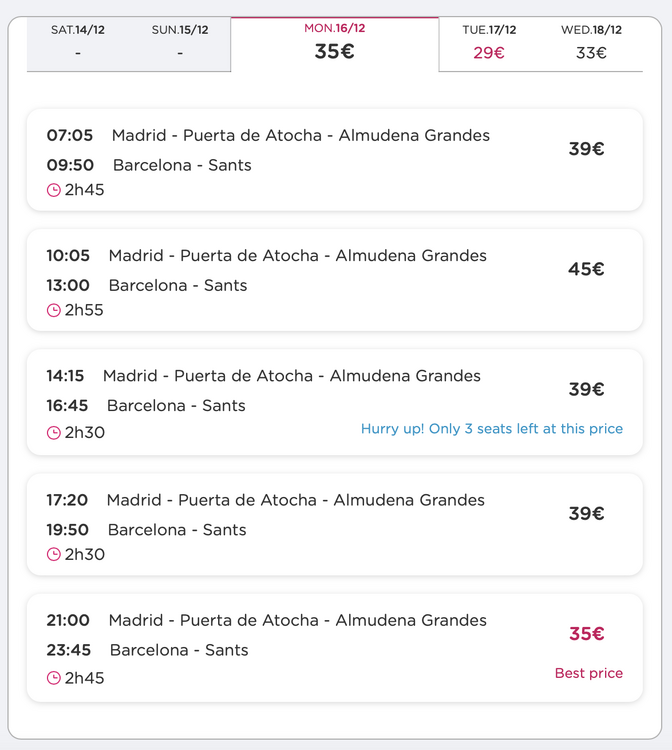Switch to WED.18/12 tab priced 33€

[592, 44]
